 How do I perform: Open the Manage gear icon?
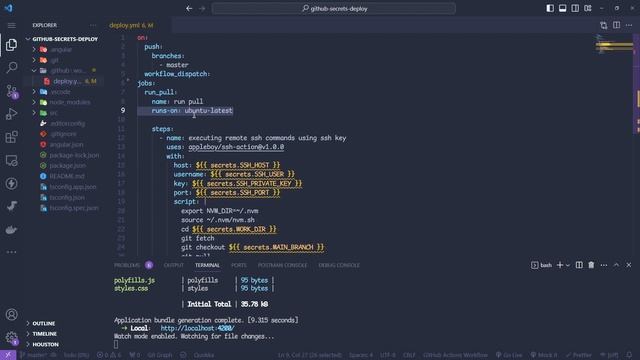coord(11,338)
